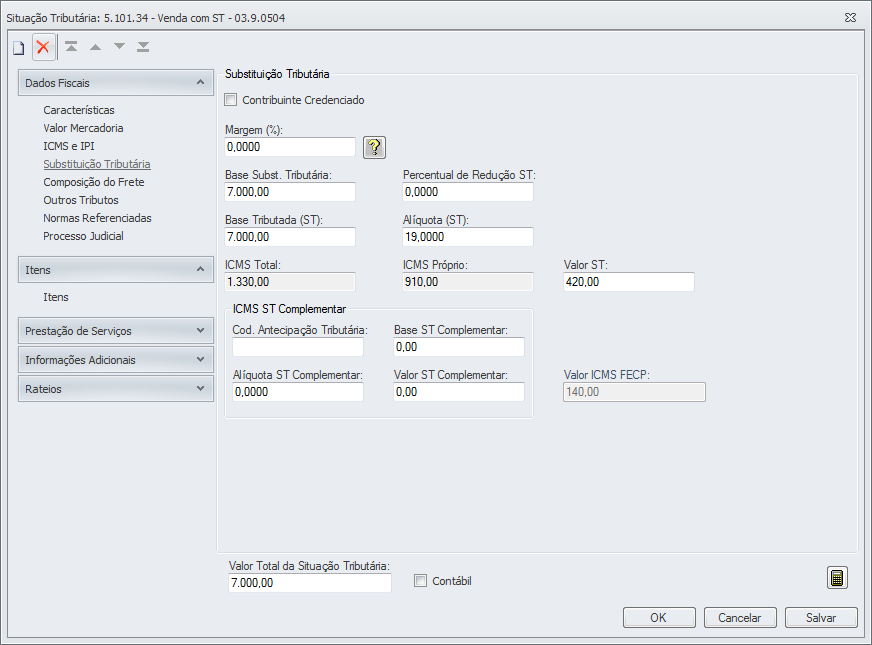872x645 pixels.
Task: Click the question mark help button beside Margem
Action: pos(374,147)
